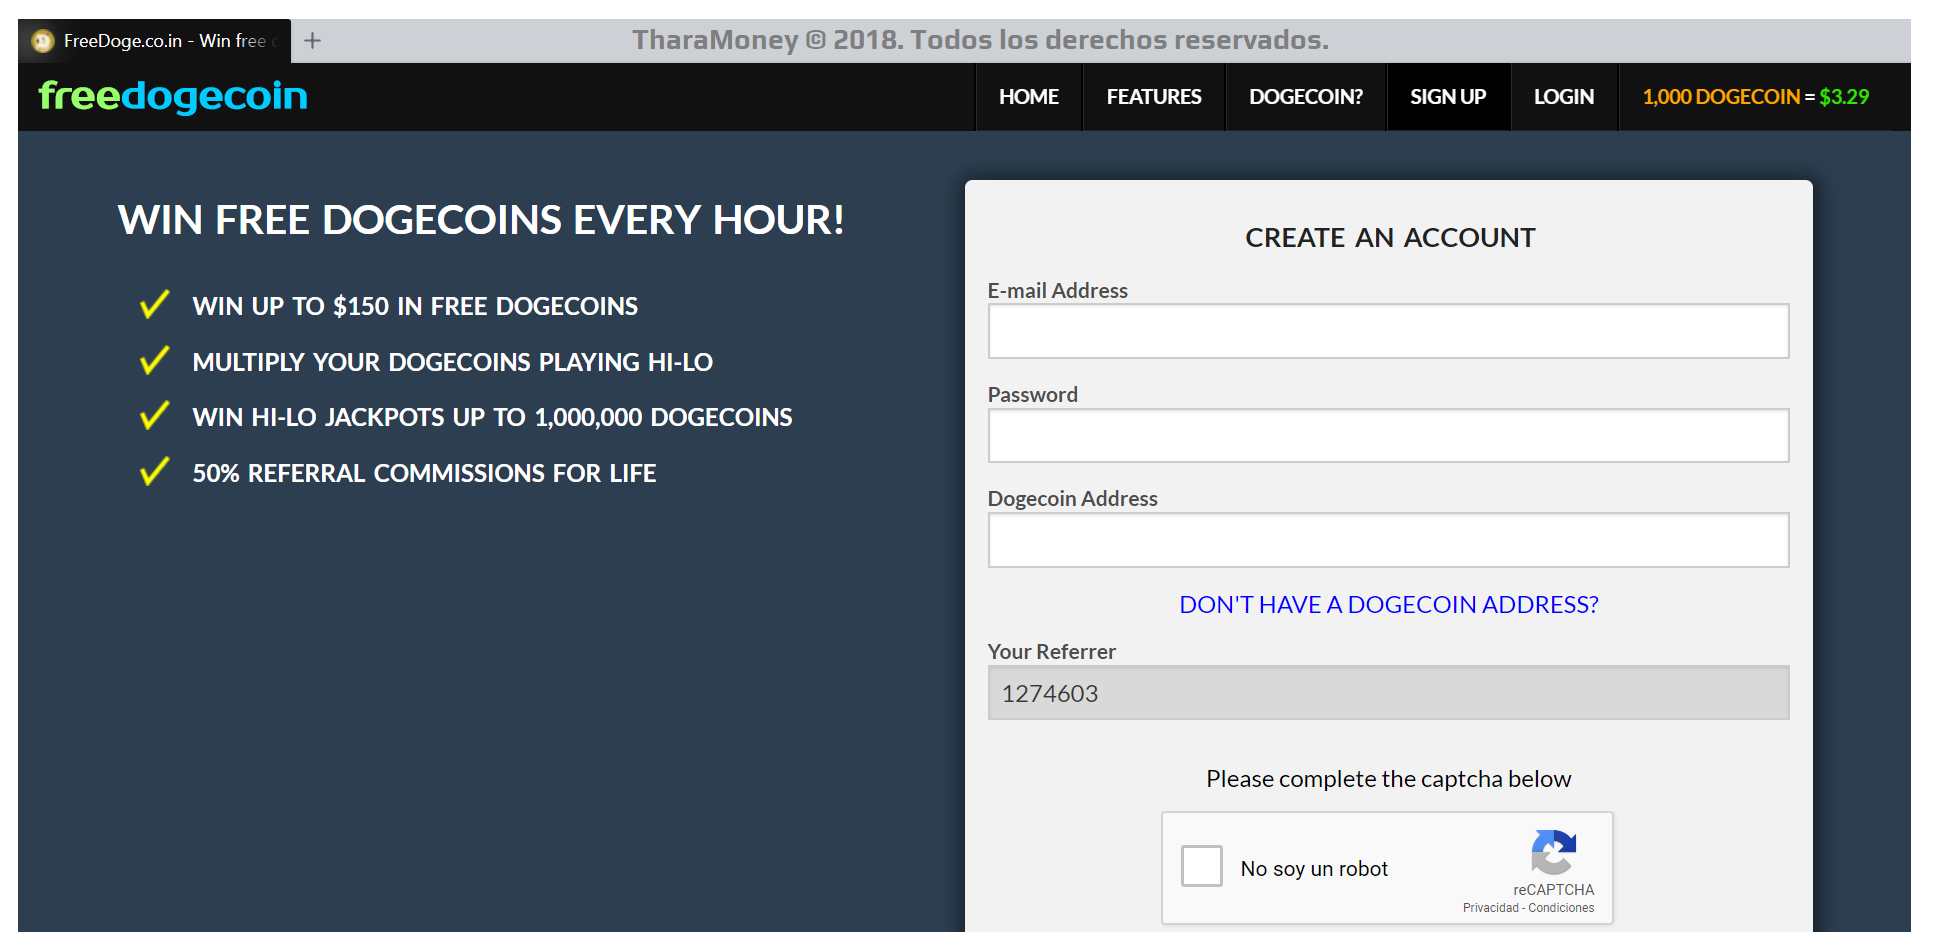Select SIGN UP in the navigation

[1448, 97]
